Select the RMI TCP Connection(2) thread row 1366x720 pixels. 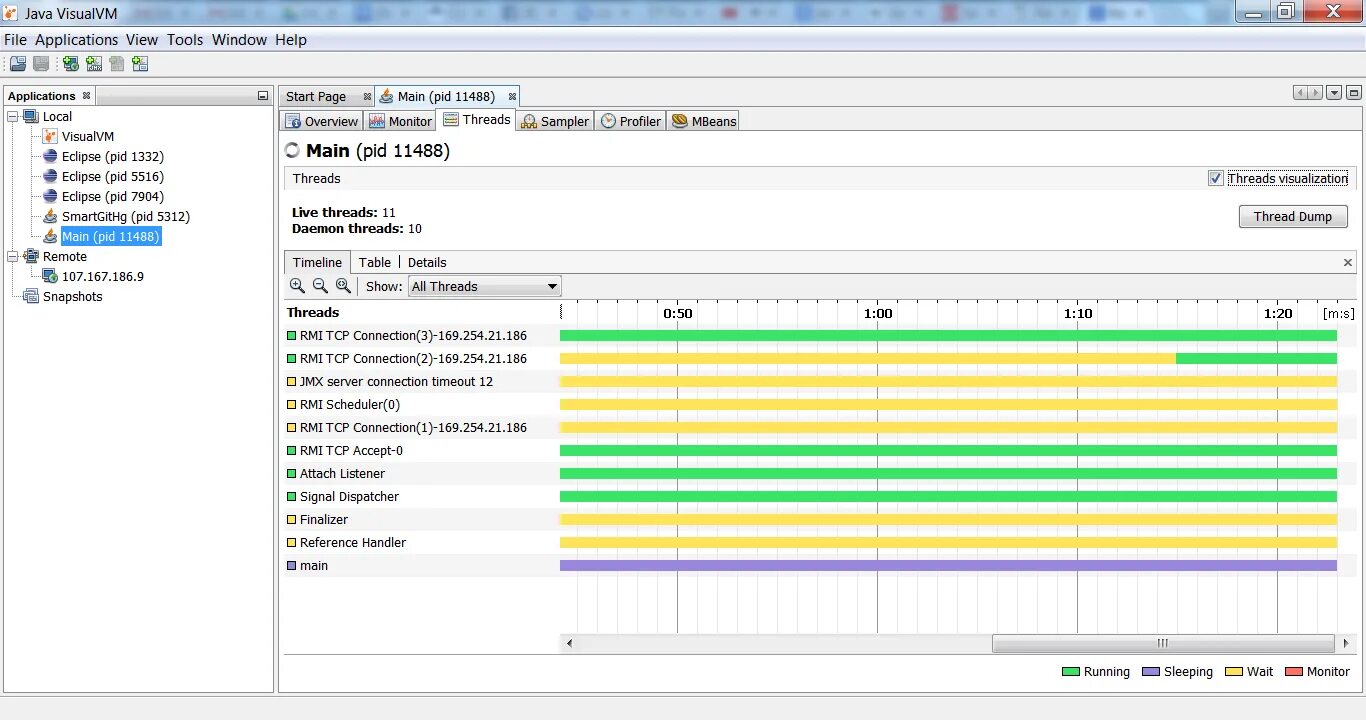click(x=820, y=358)
